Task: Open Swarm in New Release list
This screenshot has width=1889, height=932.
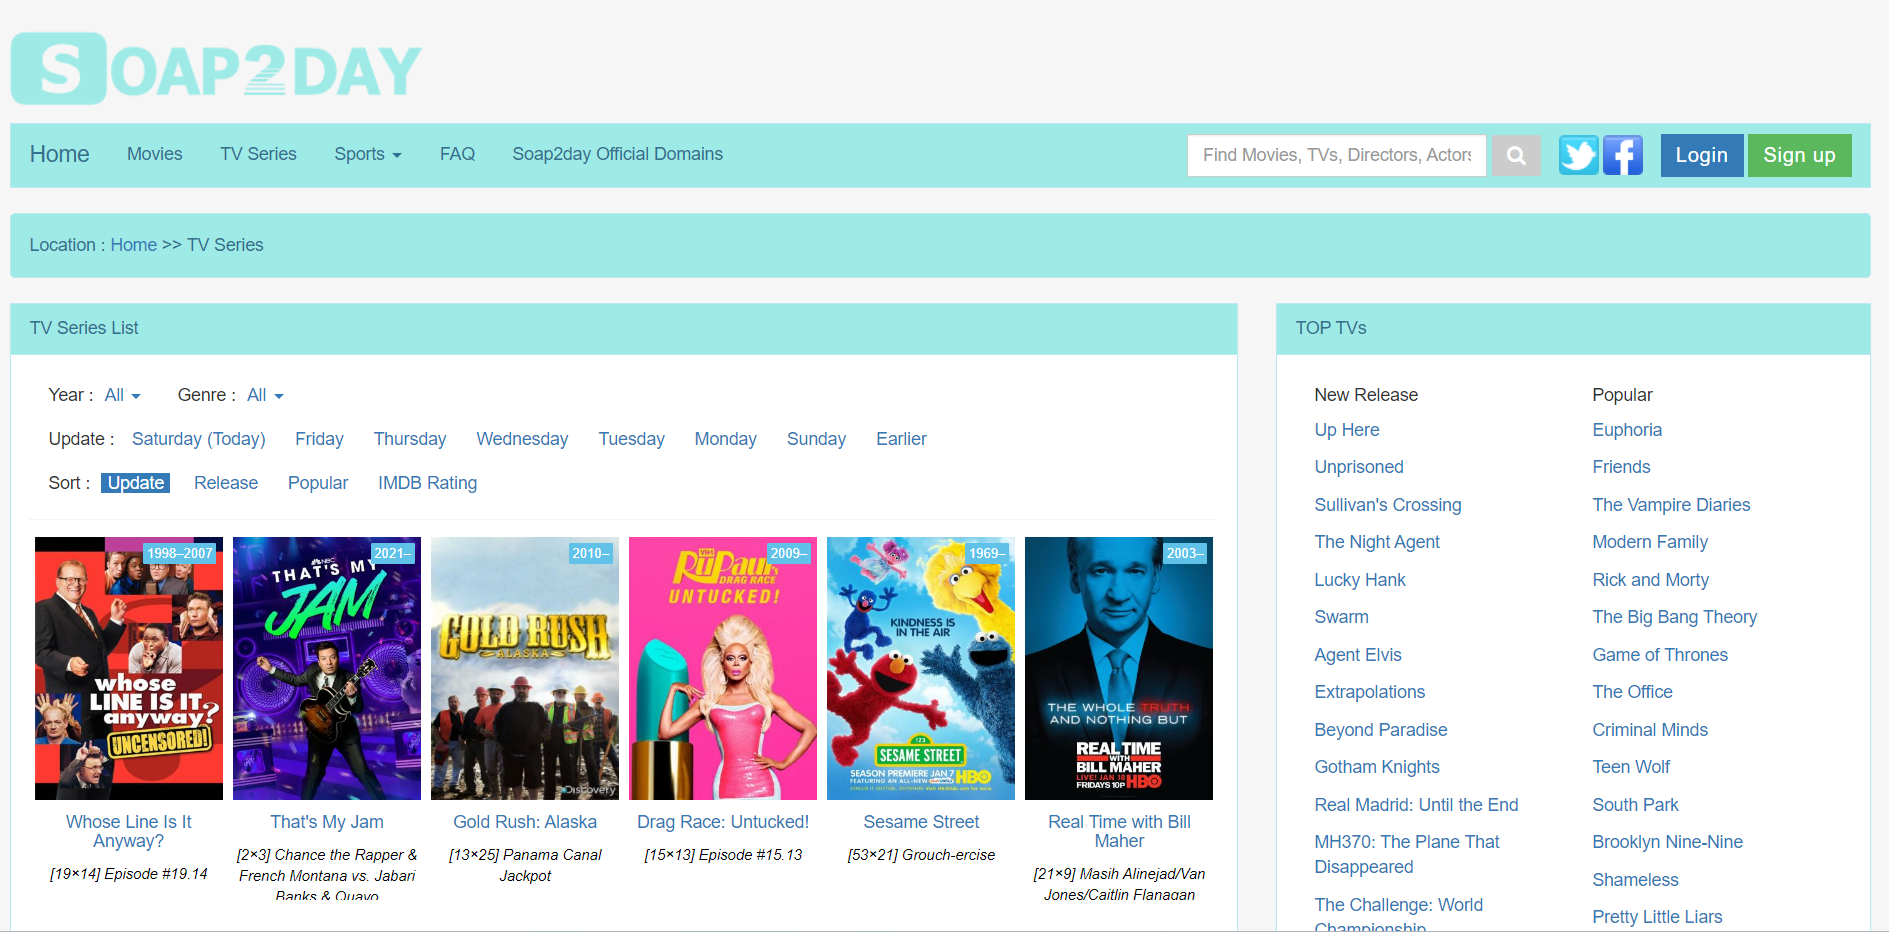Action: [x=1341, y=617]
